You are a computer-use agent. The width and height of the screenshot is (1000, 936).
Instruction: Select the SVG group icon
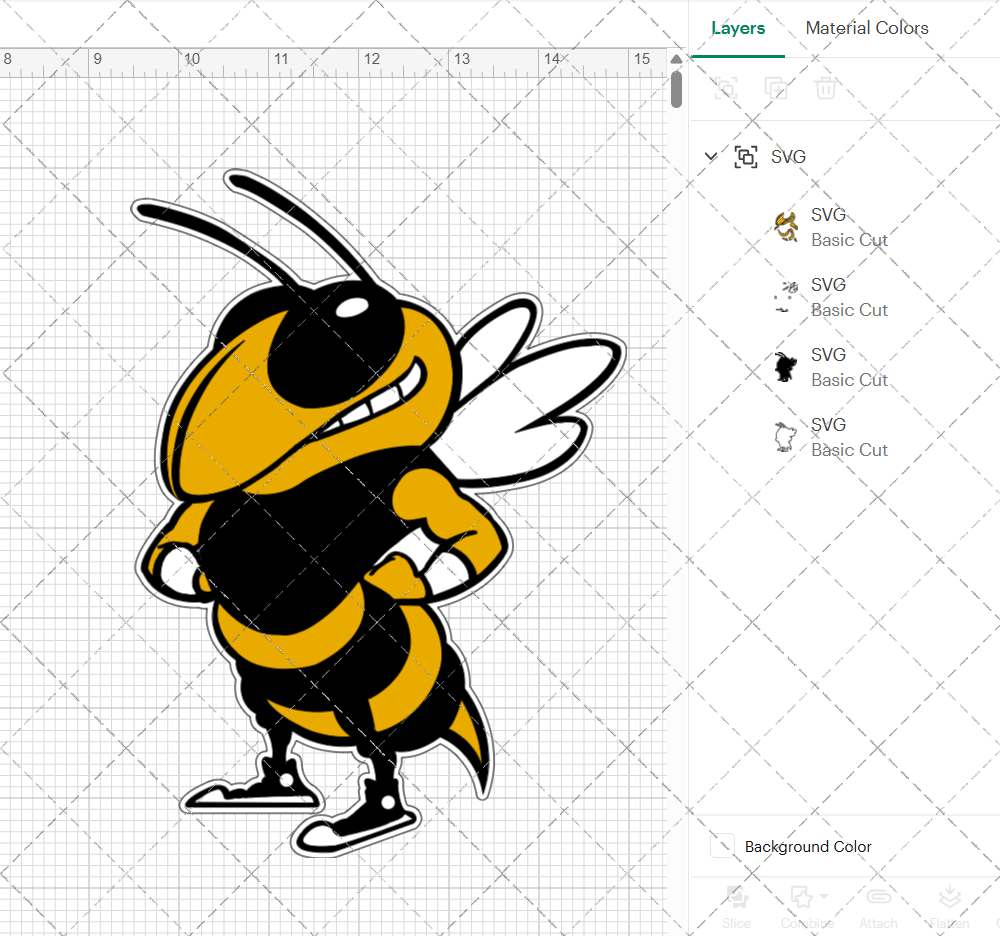pos(746,156)
